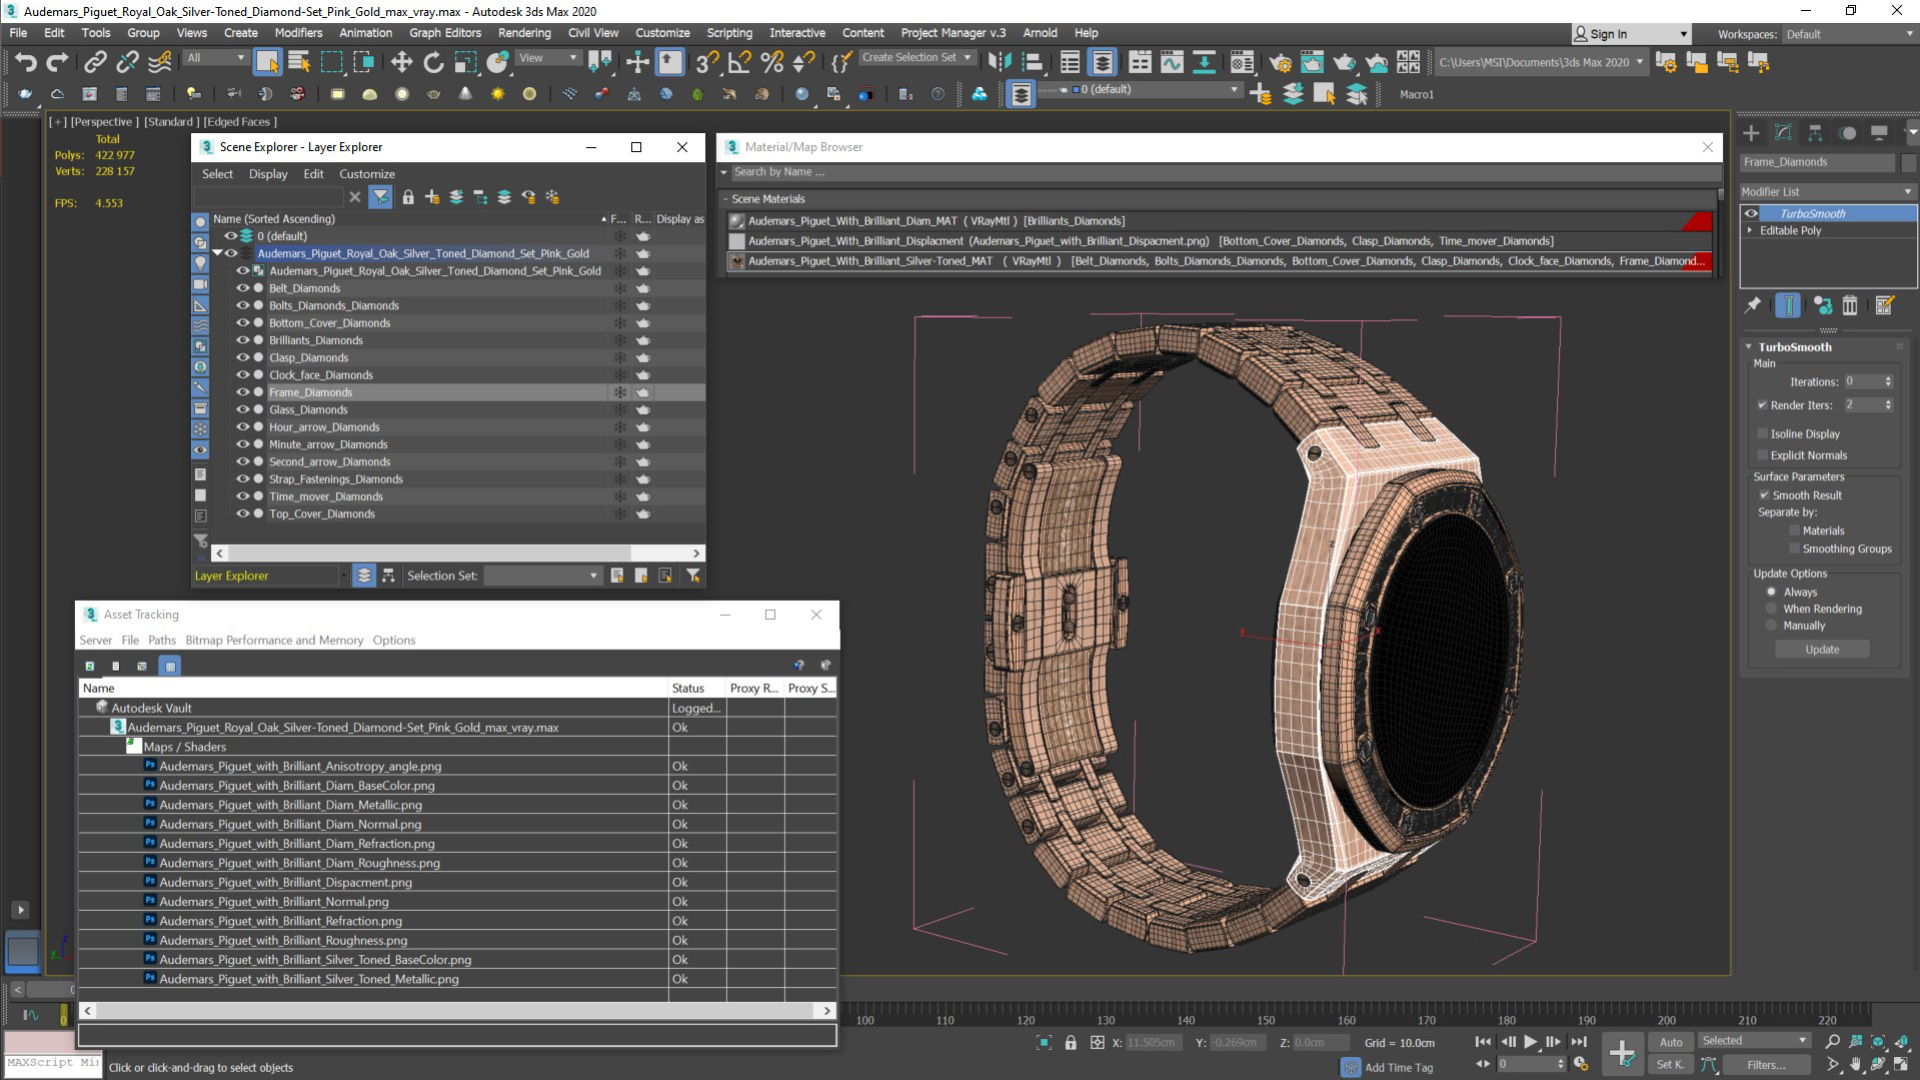Collapse the TurboSmooth rollout
Screen dimensions: 1920x1080
(x=1749, y=347)
